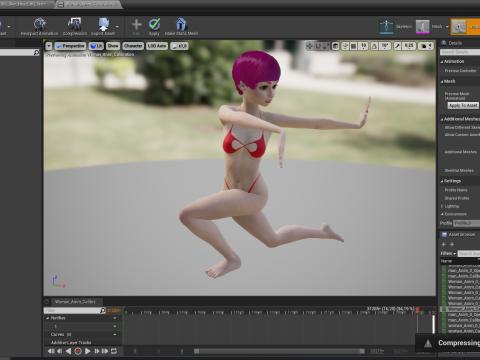Screen dimensions: 480x360
Task: Open the viewport options dropdown arrow
Action: tap(49, 46)
